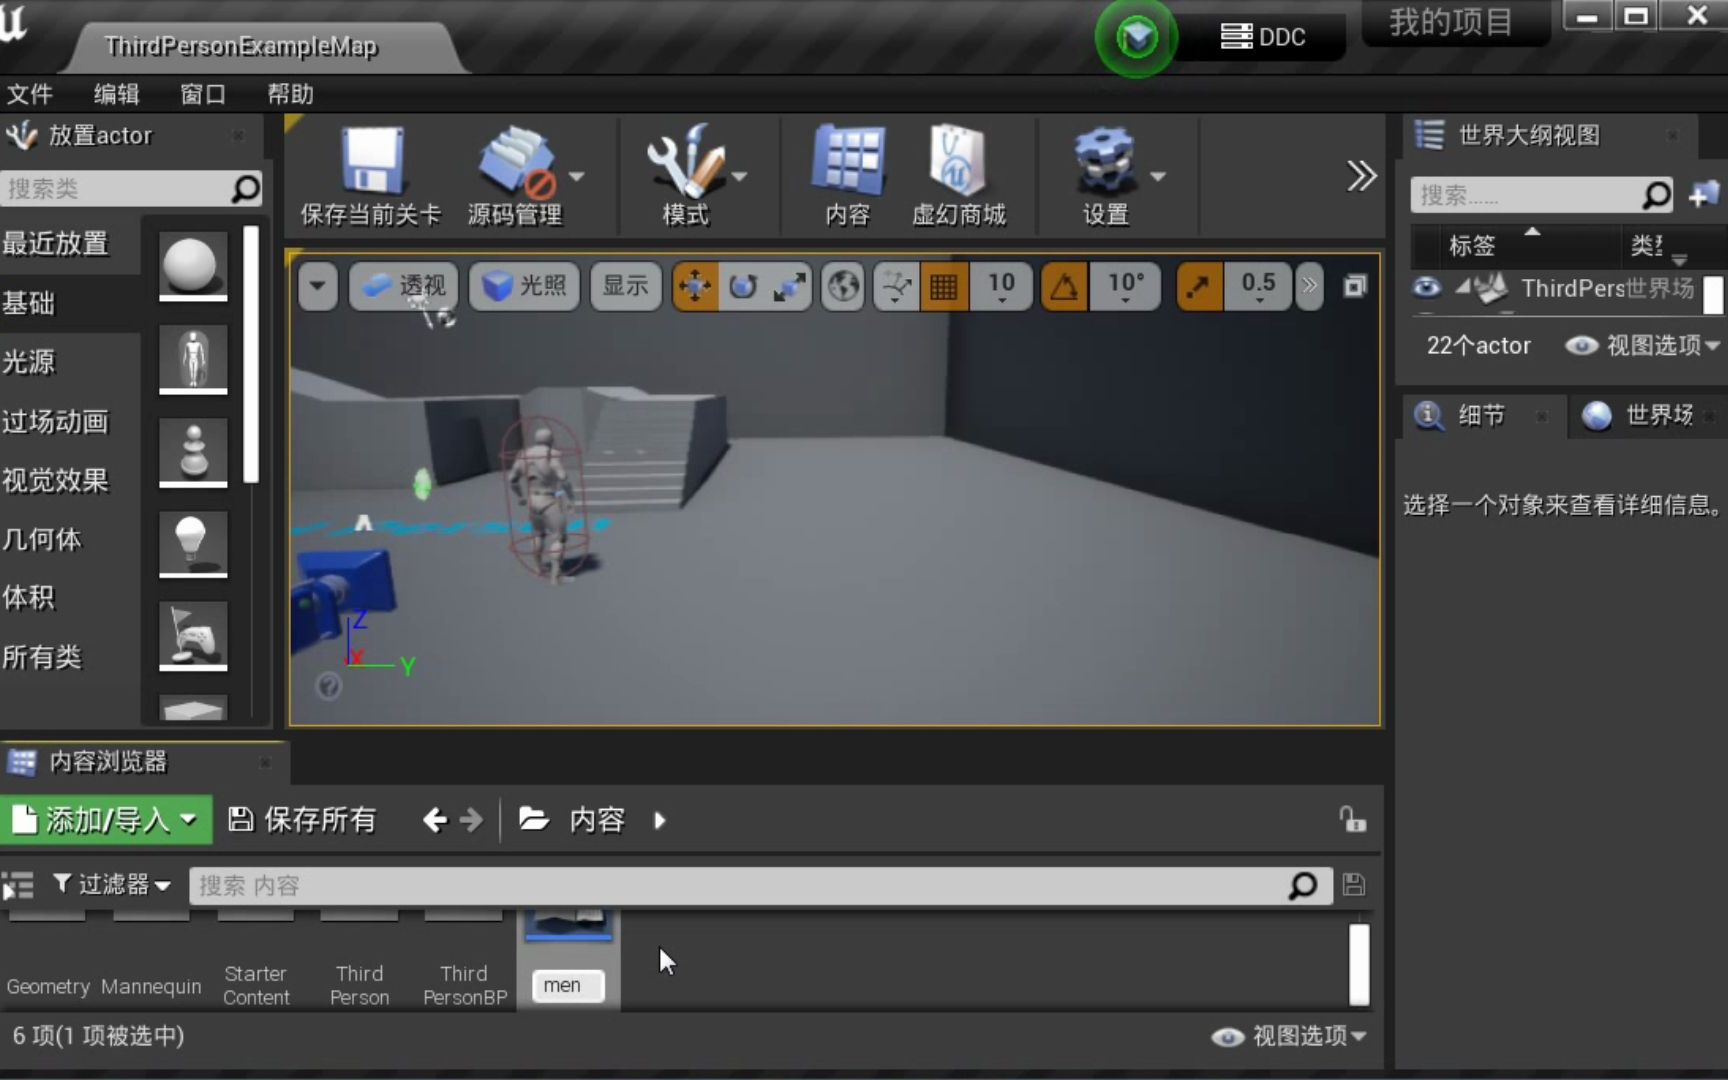1728x1080 pixels.
Task: Toggle actor visibility eye in World Outliner
Action: [1424, 288]
